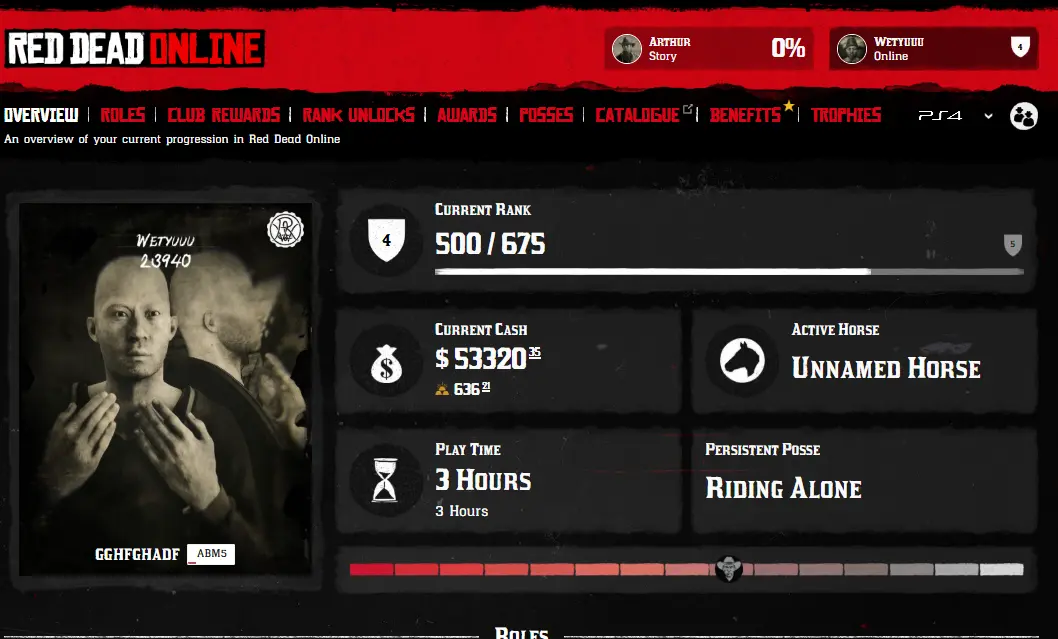Click the ABM5 crew tag label
The height and width of the screenshot is (639, 1058).
211,554
